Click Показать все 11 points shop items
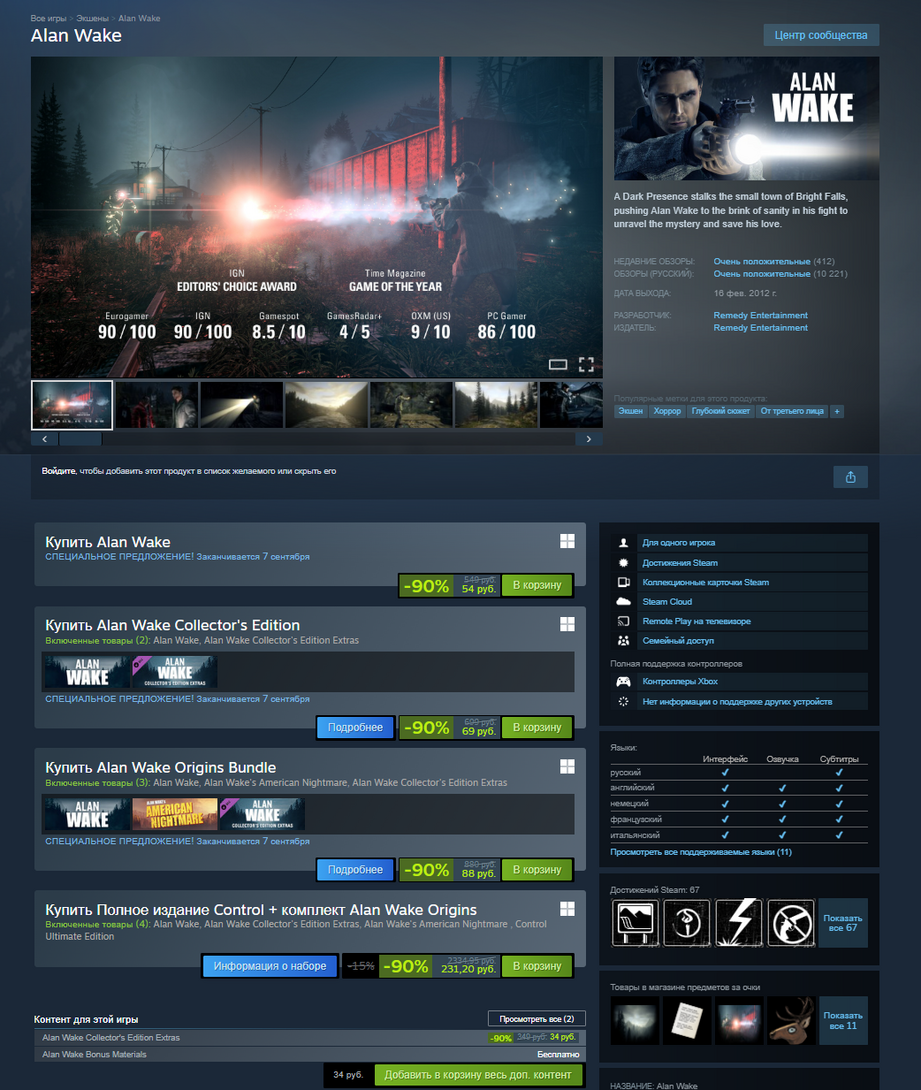This screenshot has height=1090, width=921. pyautogui.click(x=842, y=1020)
